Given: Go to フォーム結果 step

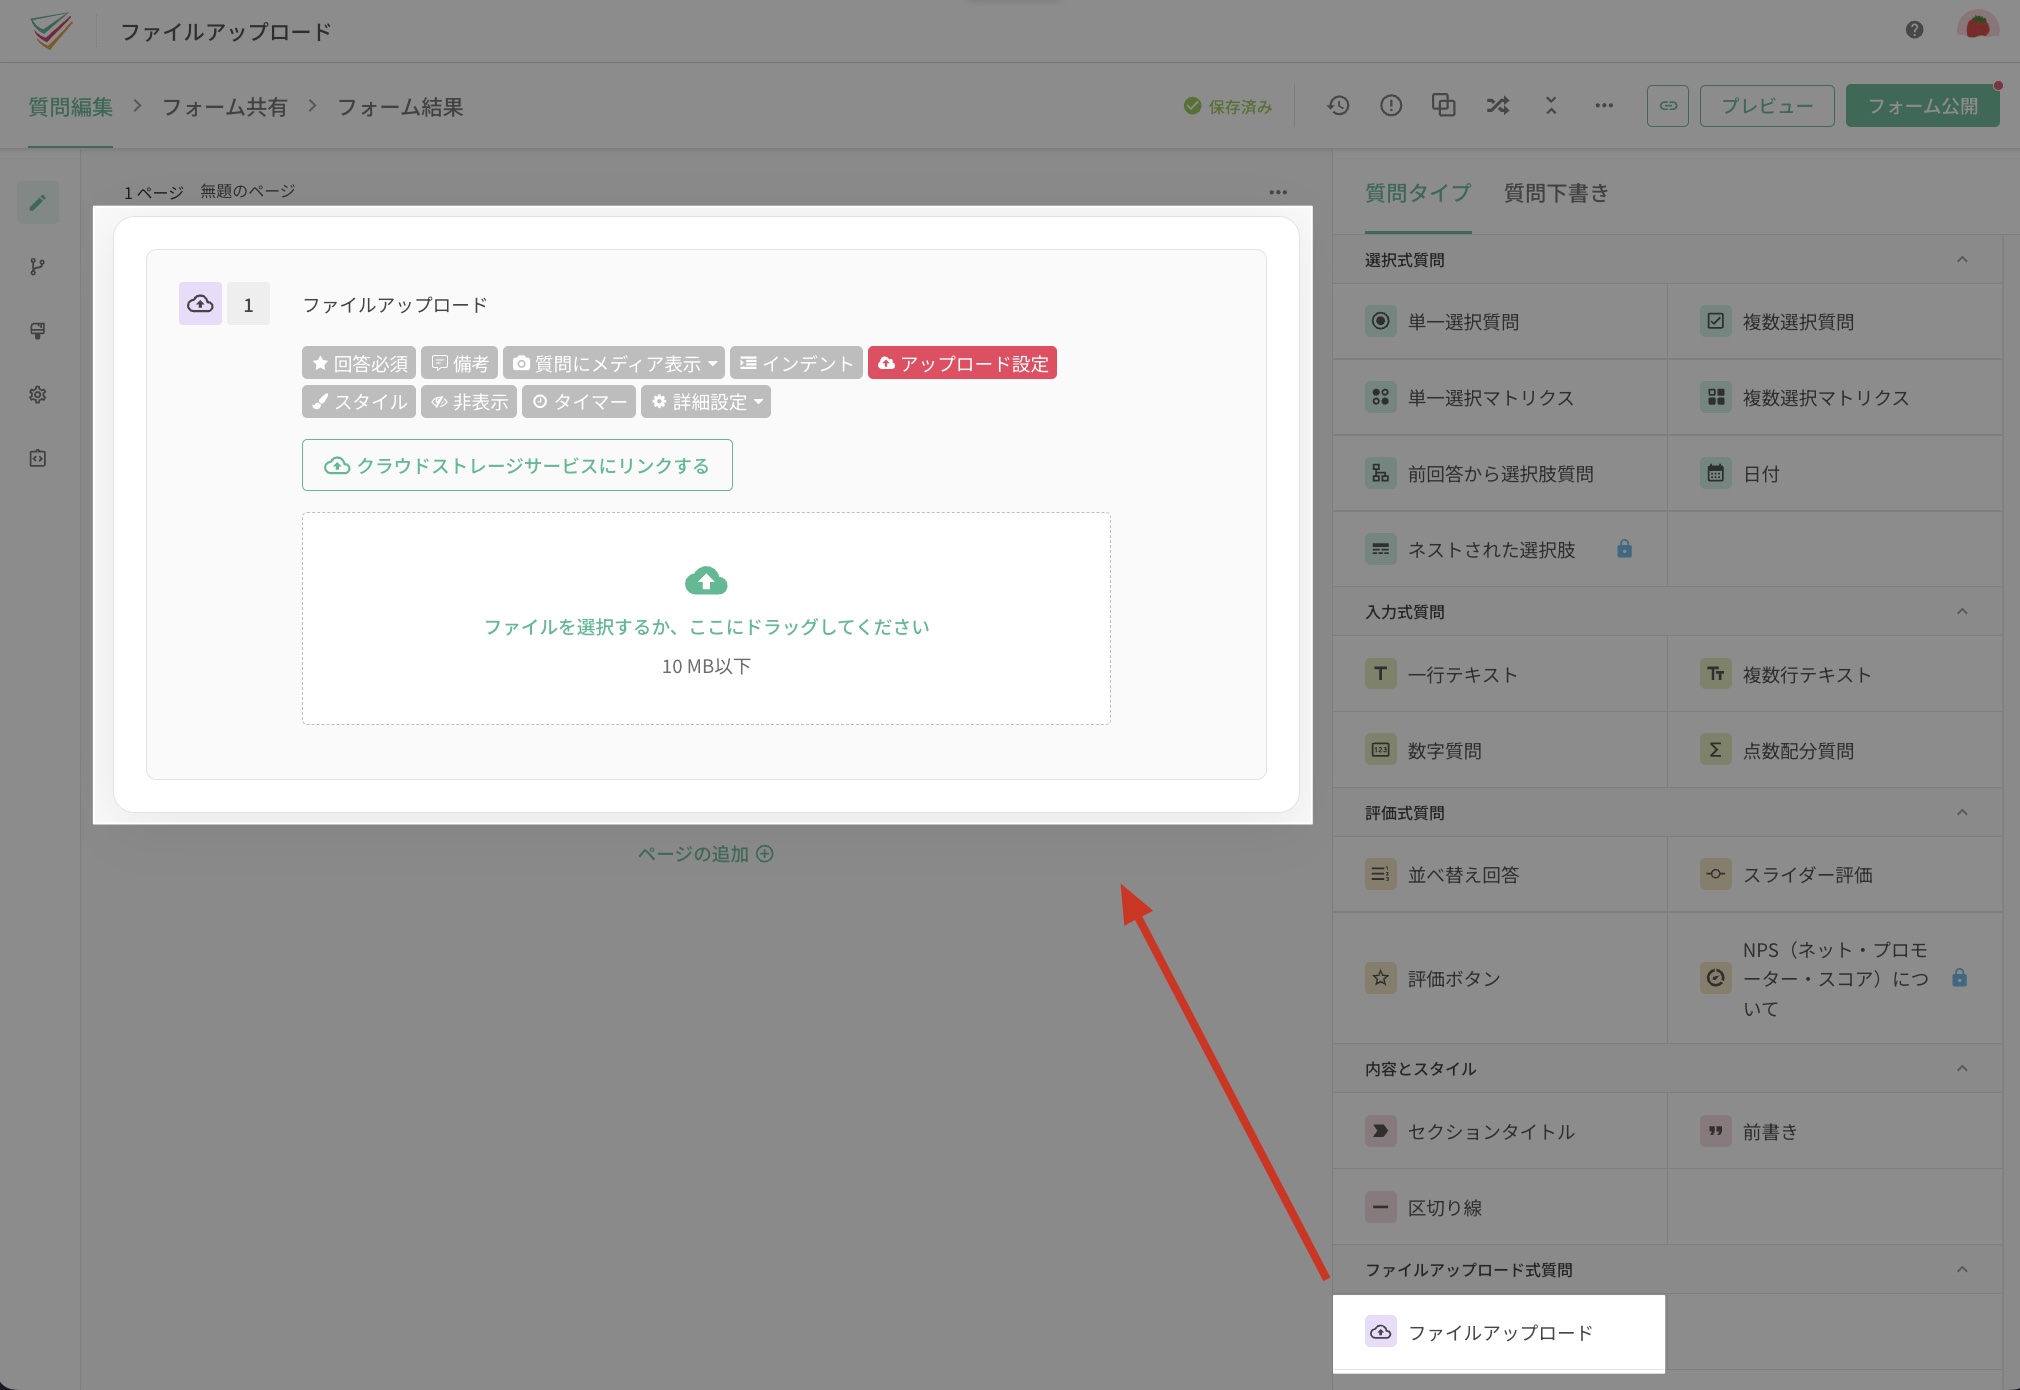Looking at the screenshot, I should 400,107.
